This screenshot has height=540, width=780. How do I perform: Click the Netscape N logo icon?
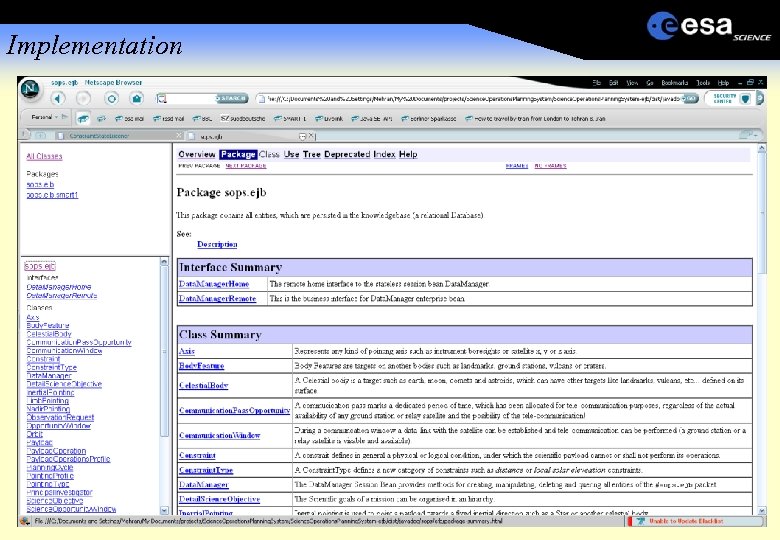[30, 89]
